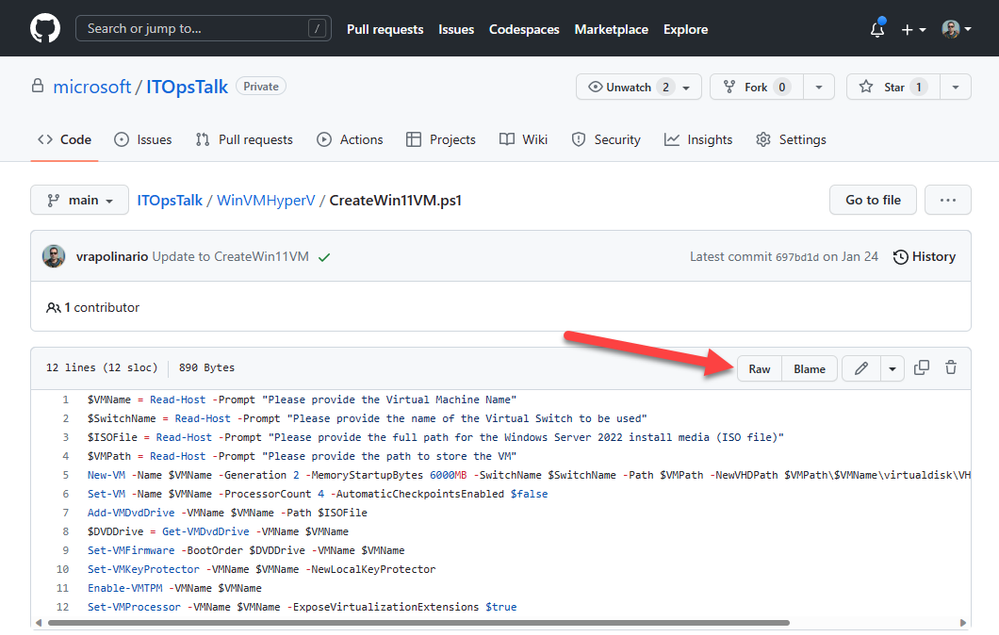Open the user avatar menu

(x=956, y=29)
